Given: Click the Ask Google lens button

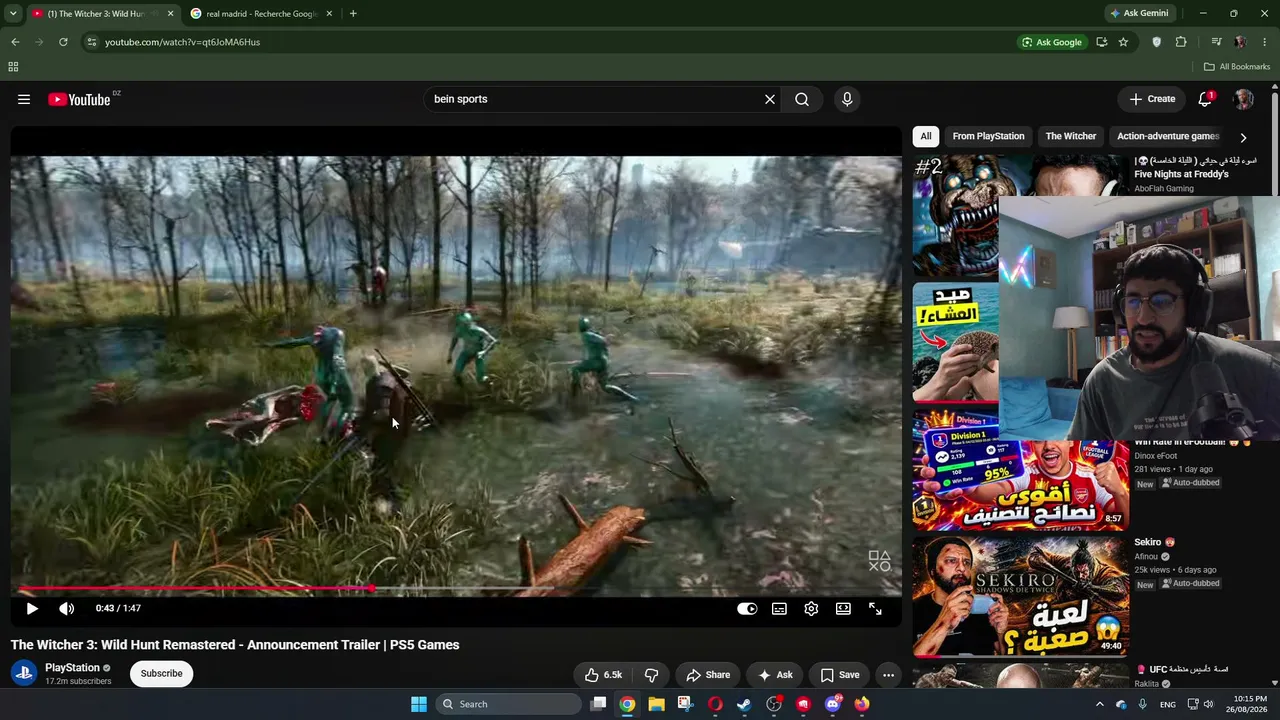Looking at the screenshot, I should 1052,42.
